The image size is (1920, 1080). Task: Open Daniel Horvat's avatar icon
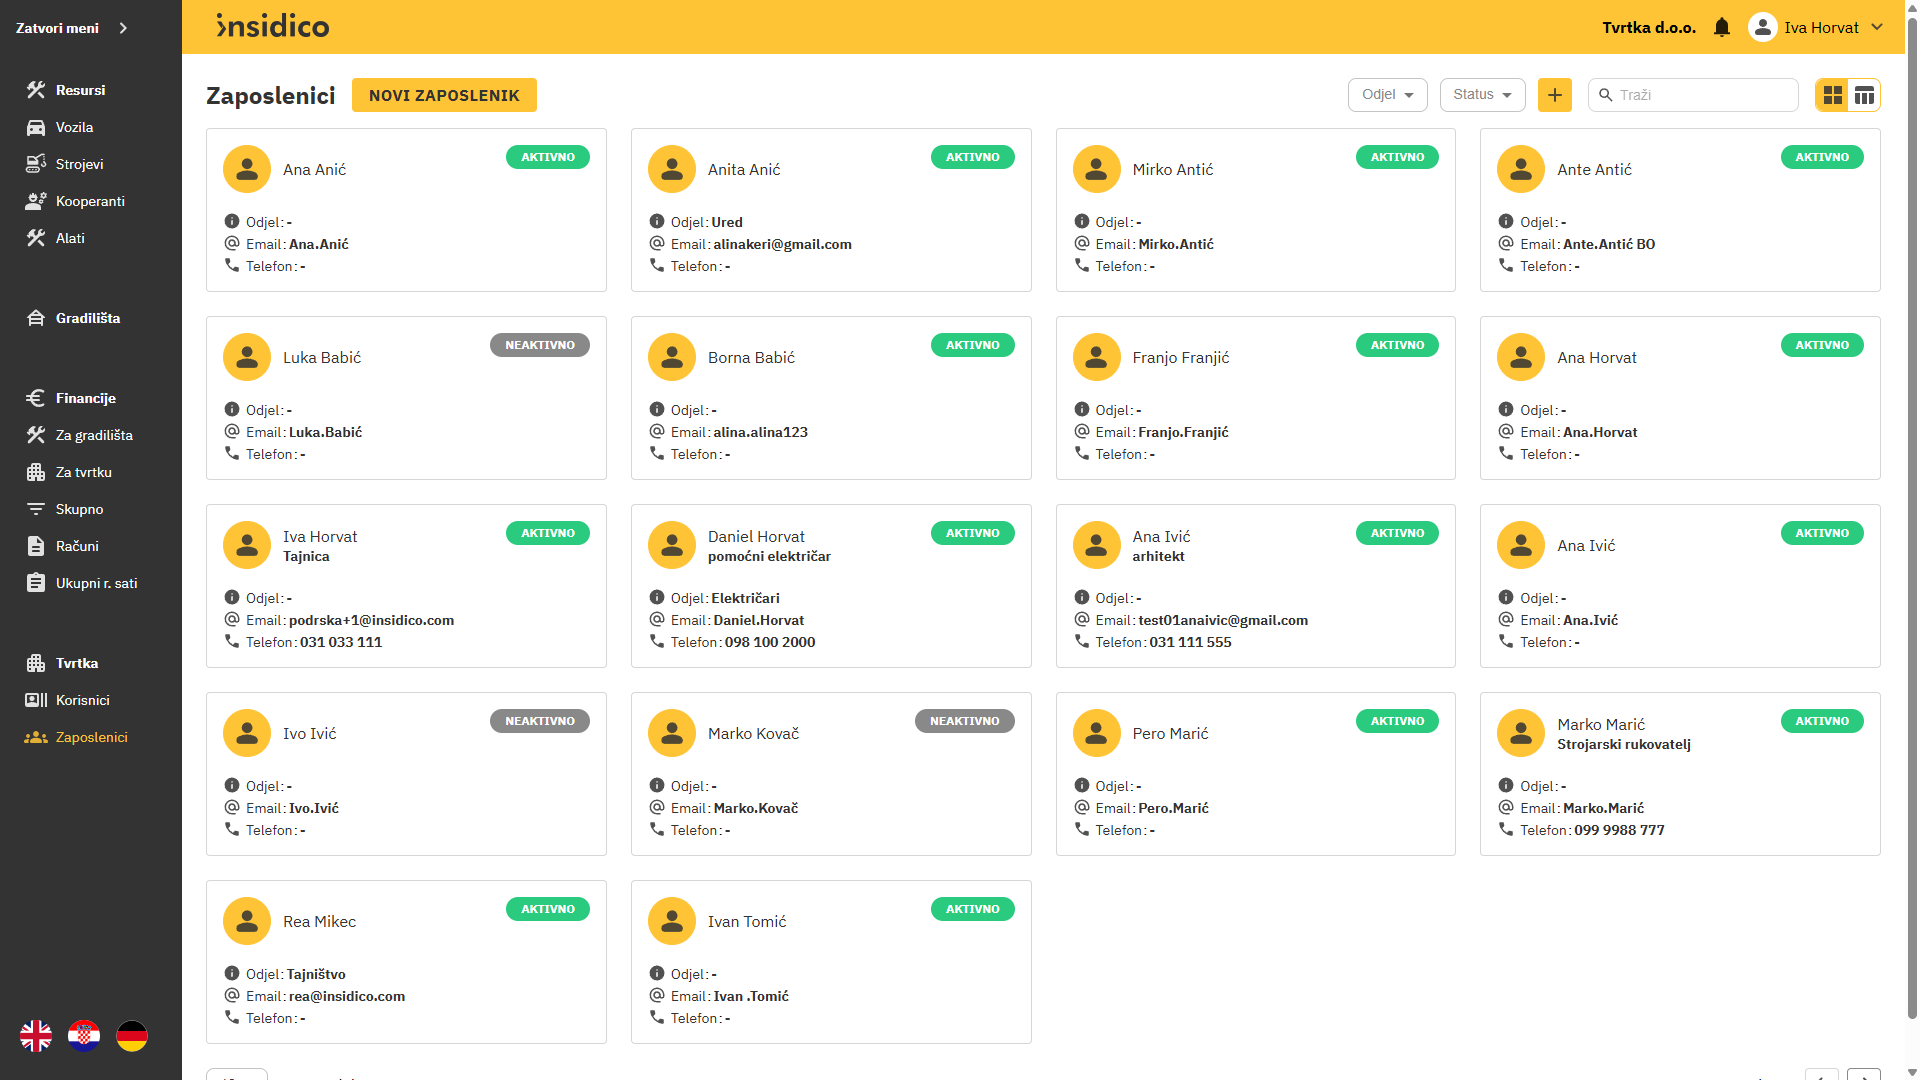[671, 545]
